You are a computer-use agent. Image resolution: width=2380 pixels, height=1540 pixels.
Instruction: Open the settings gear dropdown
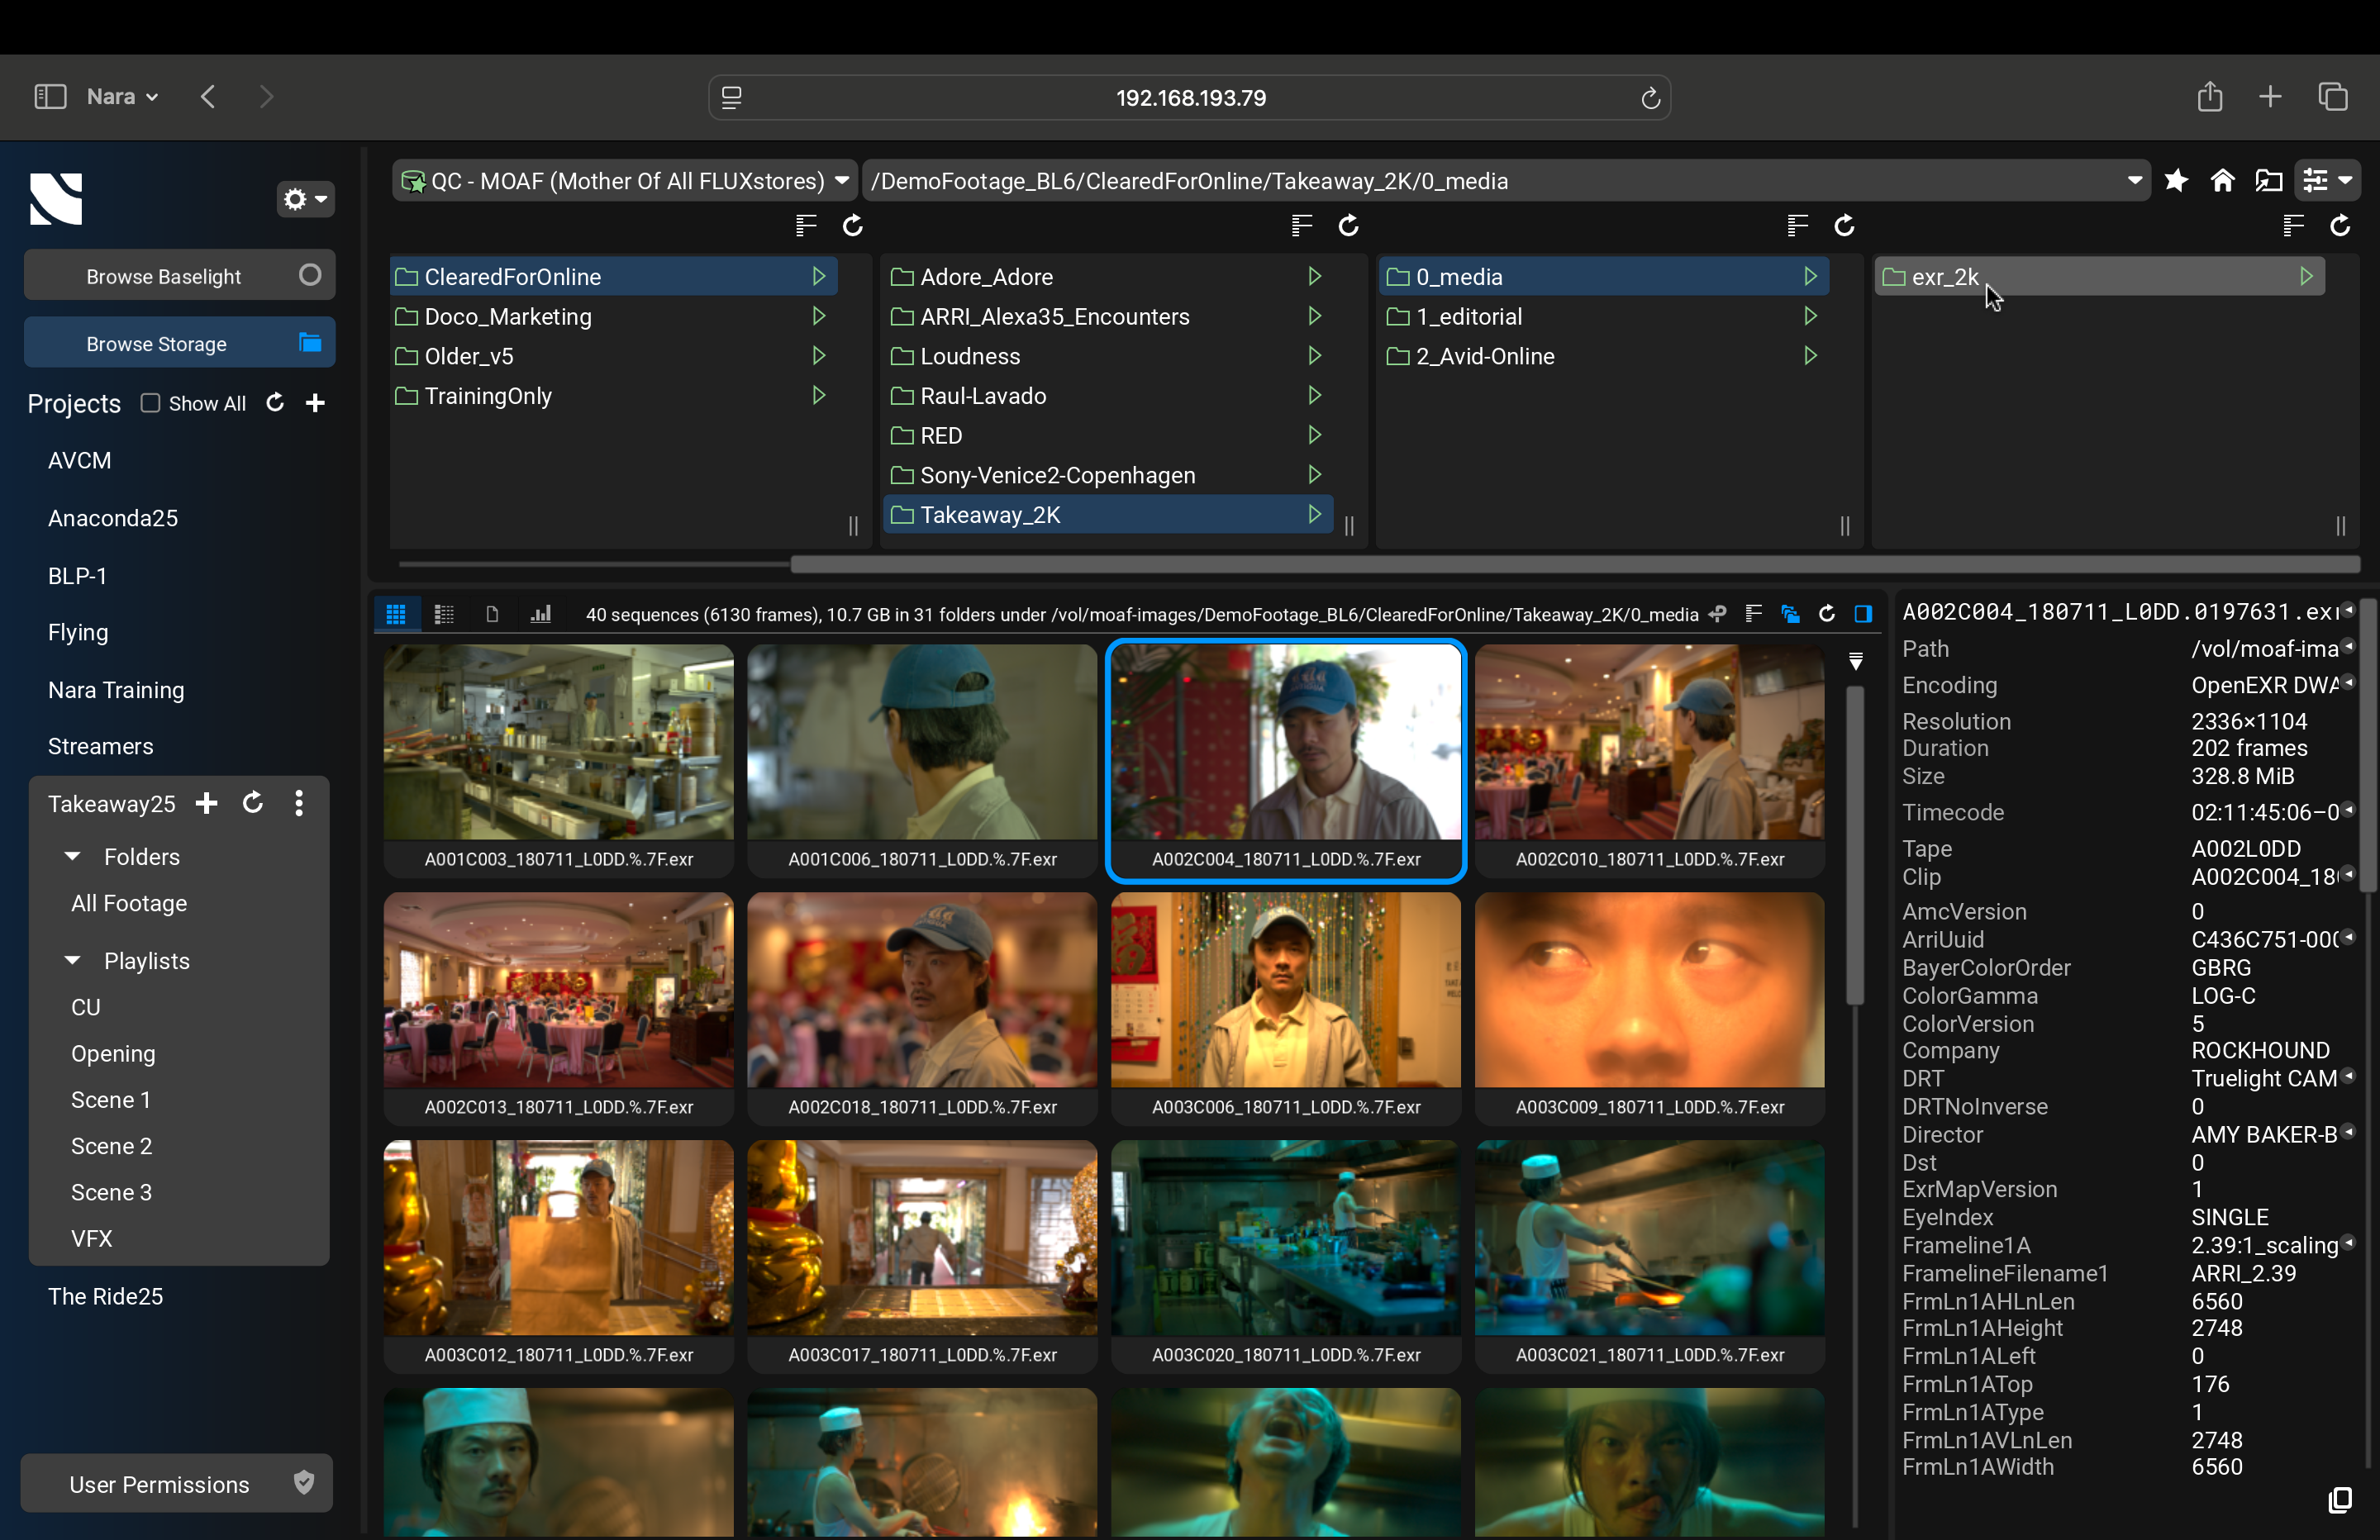[x=305, y=199]
